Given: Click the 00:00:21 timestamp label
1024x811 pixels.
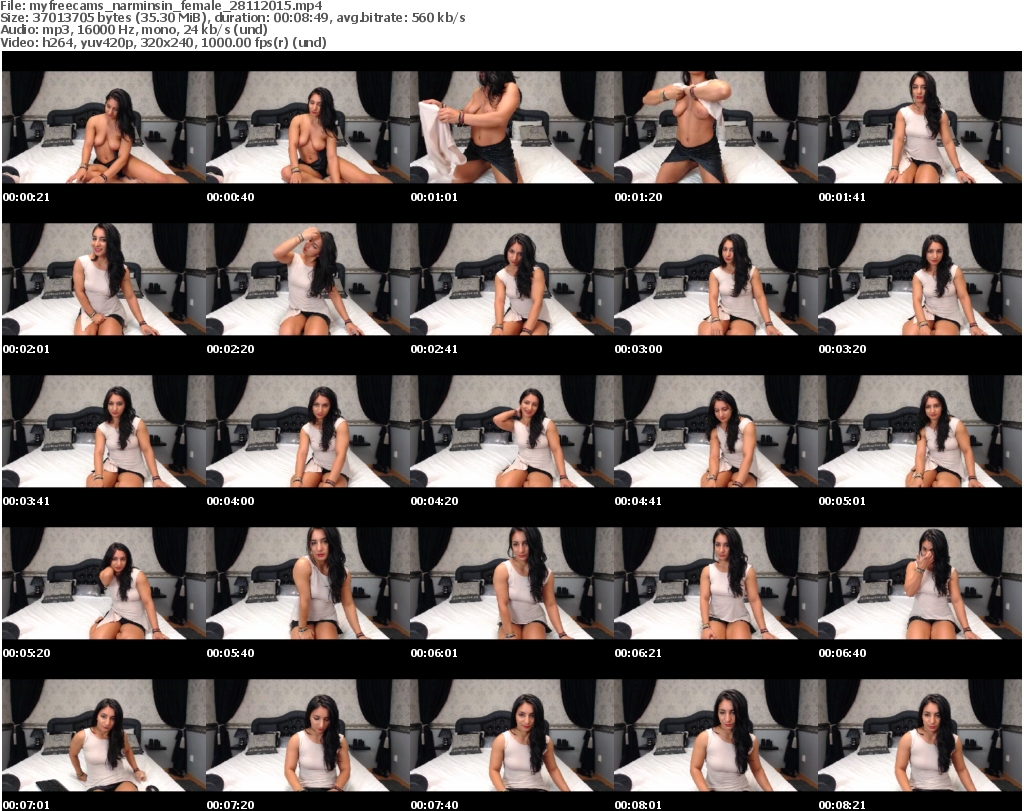Looking at the screenshot, I should (26, 197).
